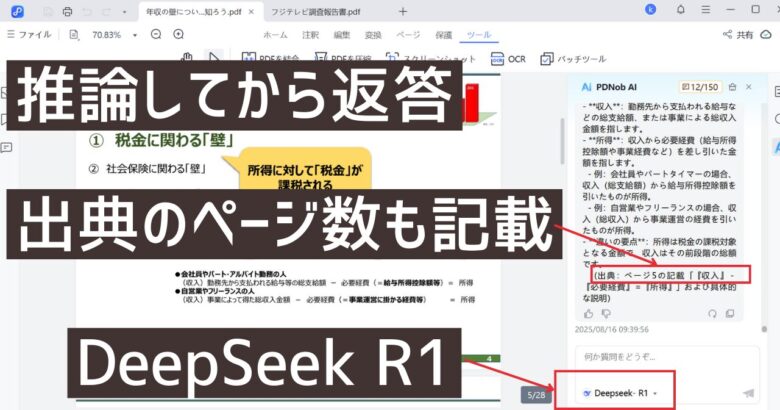Click the clear chat icon in PDNob AI header
The width and height of the screenshot is (780, 410).
click(732, 87)
